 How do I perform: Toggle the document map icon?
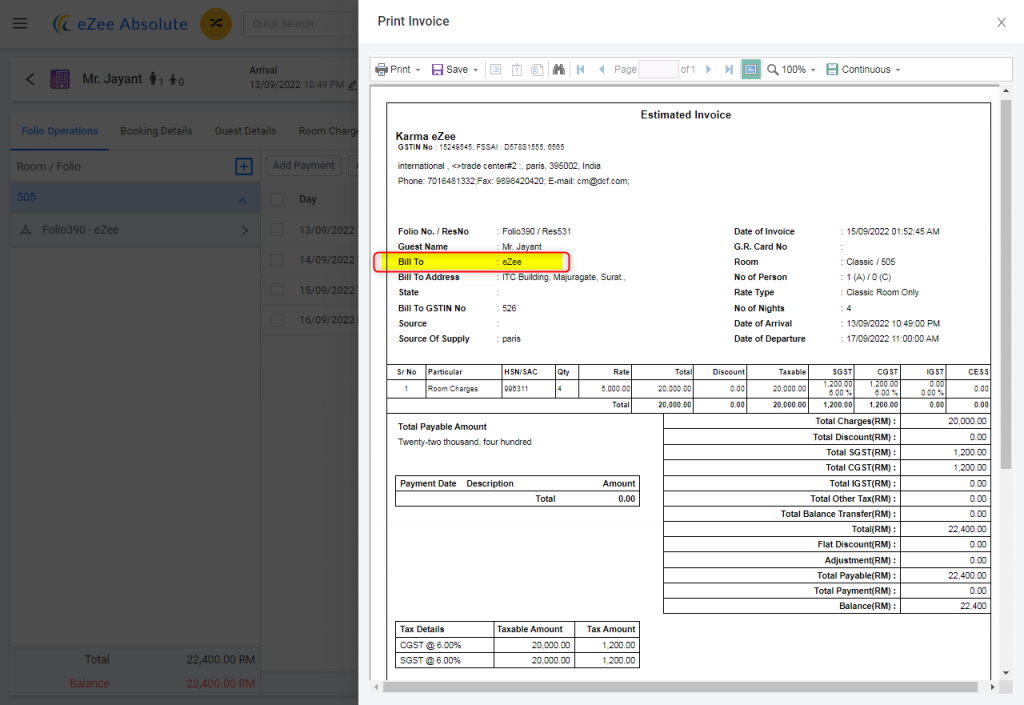496,69
